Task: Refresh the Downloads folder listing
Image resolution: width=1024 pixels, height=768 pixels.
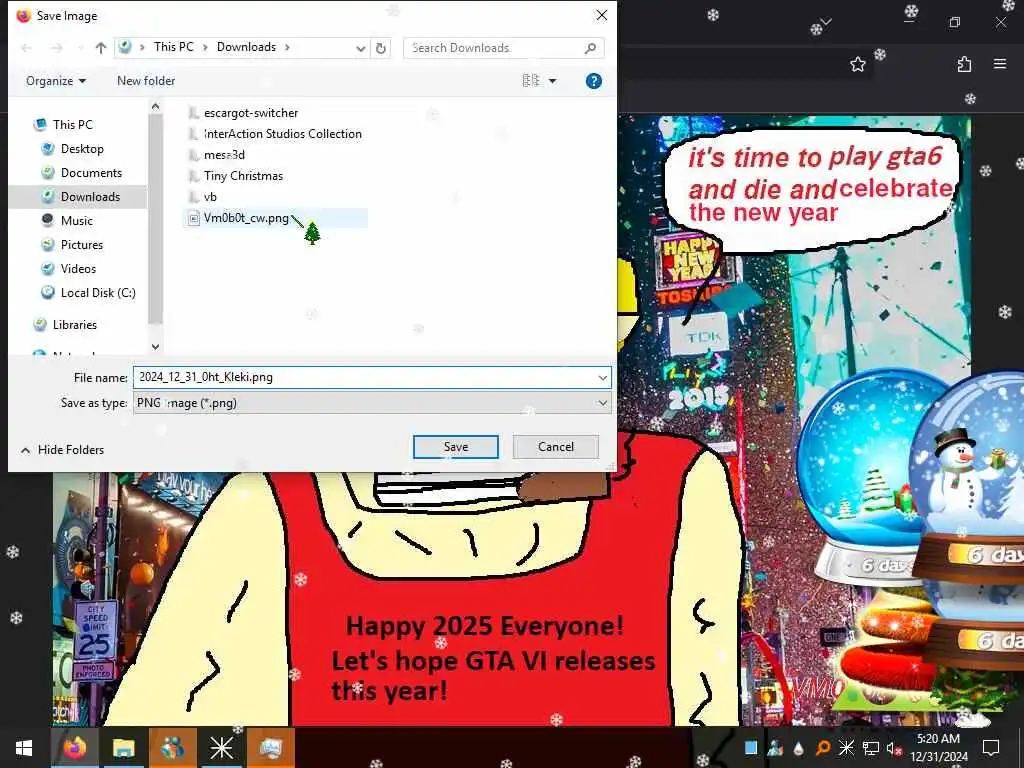Action: click(x=381, y=48)
